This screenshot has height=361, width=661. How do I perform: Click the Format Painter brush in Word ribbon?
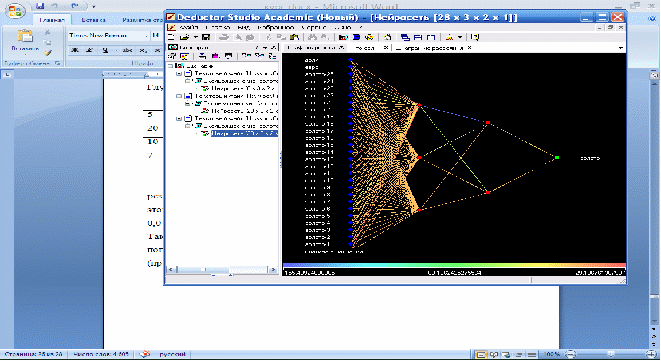(47, 53)
